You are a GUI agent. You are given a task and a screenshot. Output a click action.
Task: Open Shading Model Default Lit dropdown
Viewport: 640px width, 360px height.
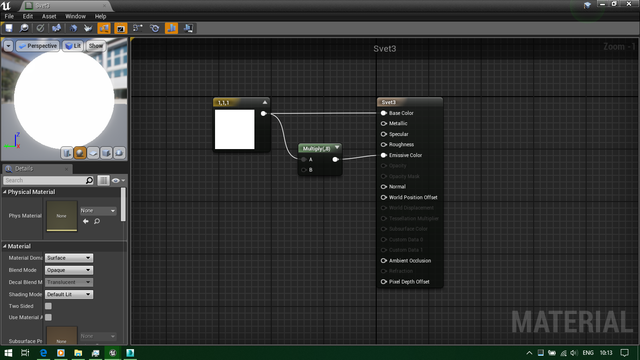coord(69,294)
